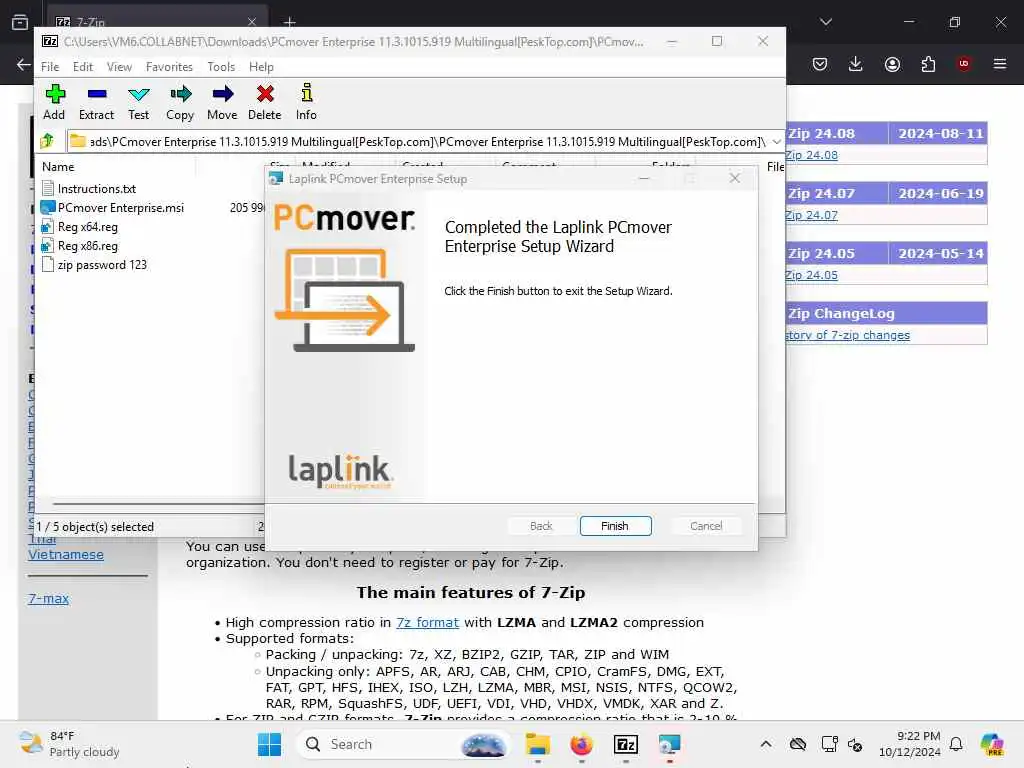Click the Extract toolbar icon
The image size is (1024, 768).
pyautogui.click(x=96, y=102)
